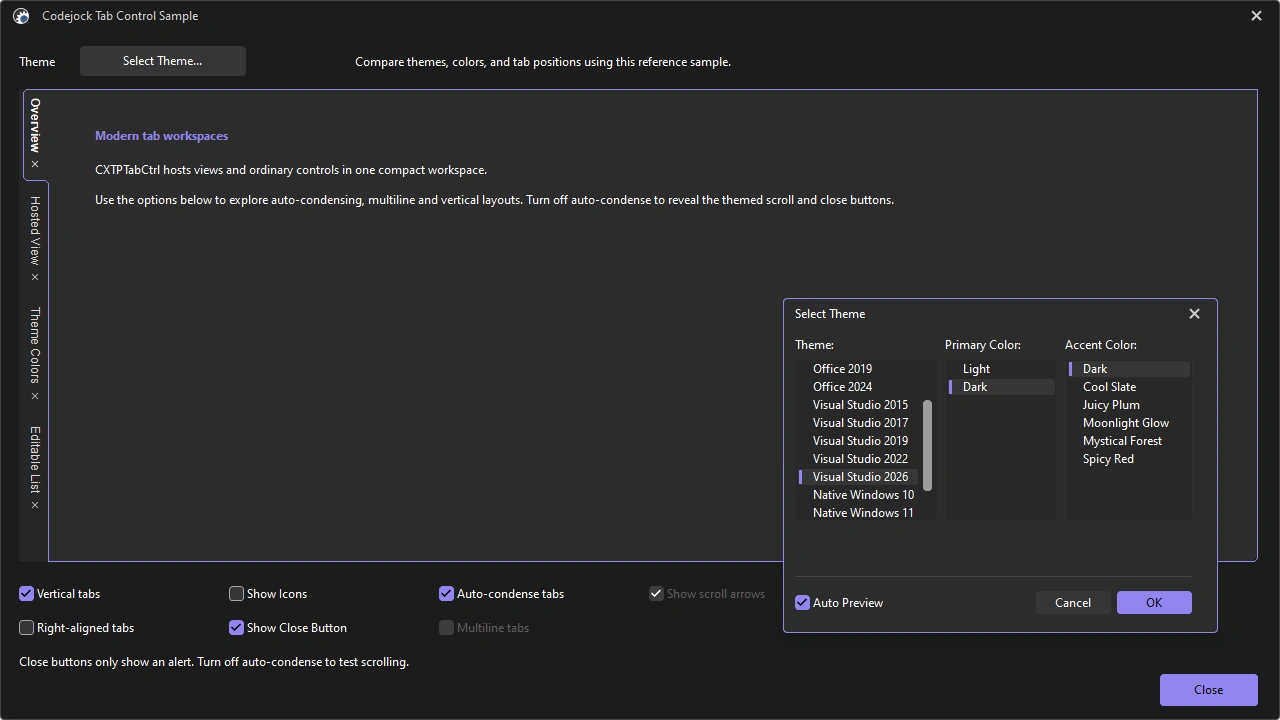
Task: Open the Select Theme... button
Action: tap(163, 61)
